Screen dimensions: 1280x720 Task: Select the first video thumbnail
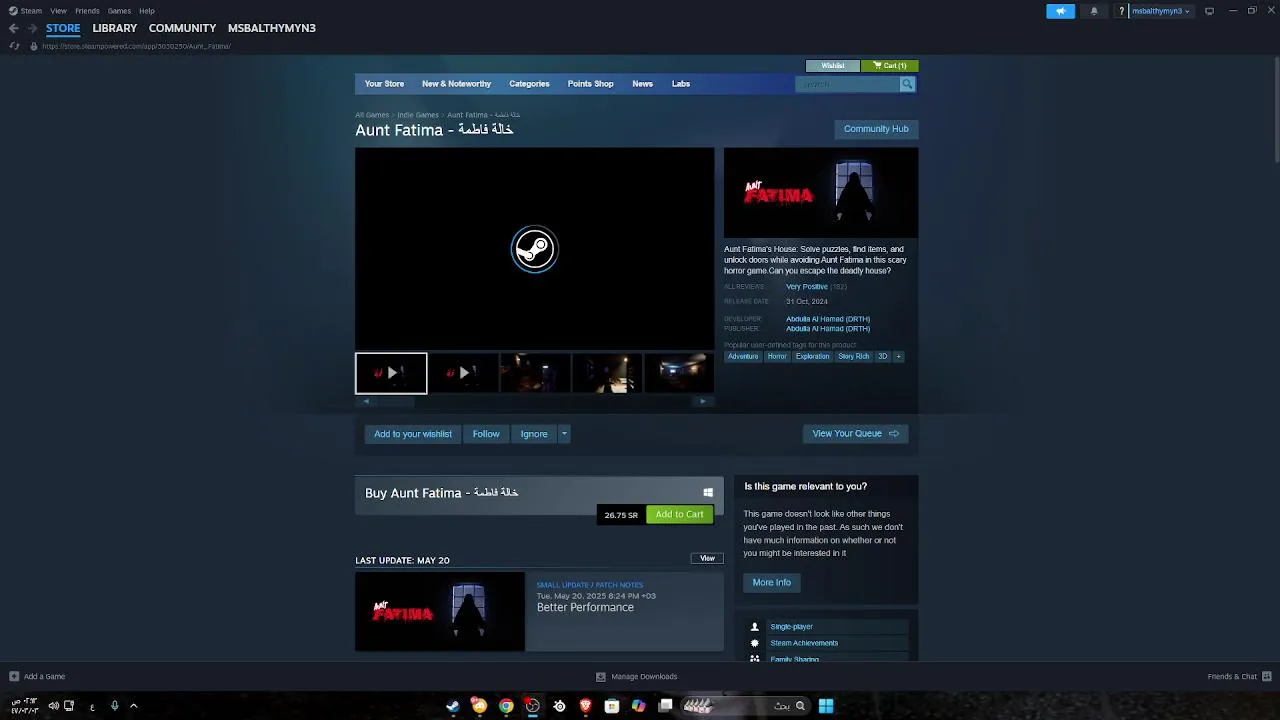coord(391,373)
